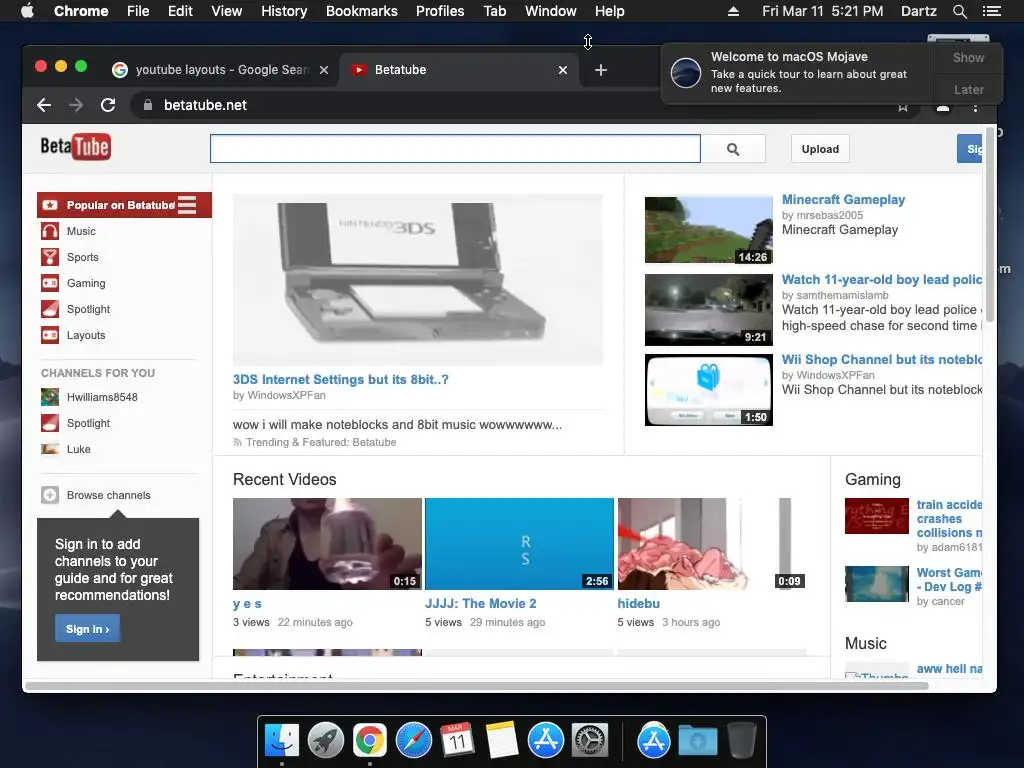Image resolution: width=1024 pixels, height=768 pixels.
Task: Click the 11-year-old boy police chase thumbnail
Action: point(709,310)
